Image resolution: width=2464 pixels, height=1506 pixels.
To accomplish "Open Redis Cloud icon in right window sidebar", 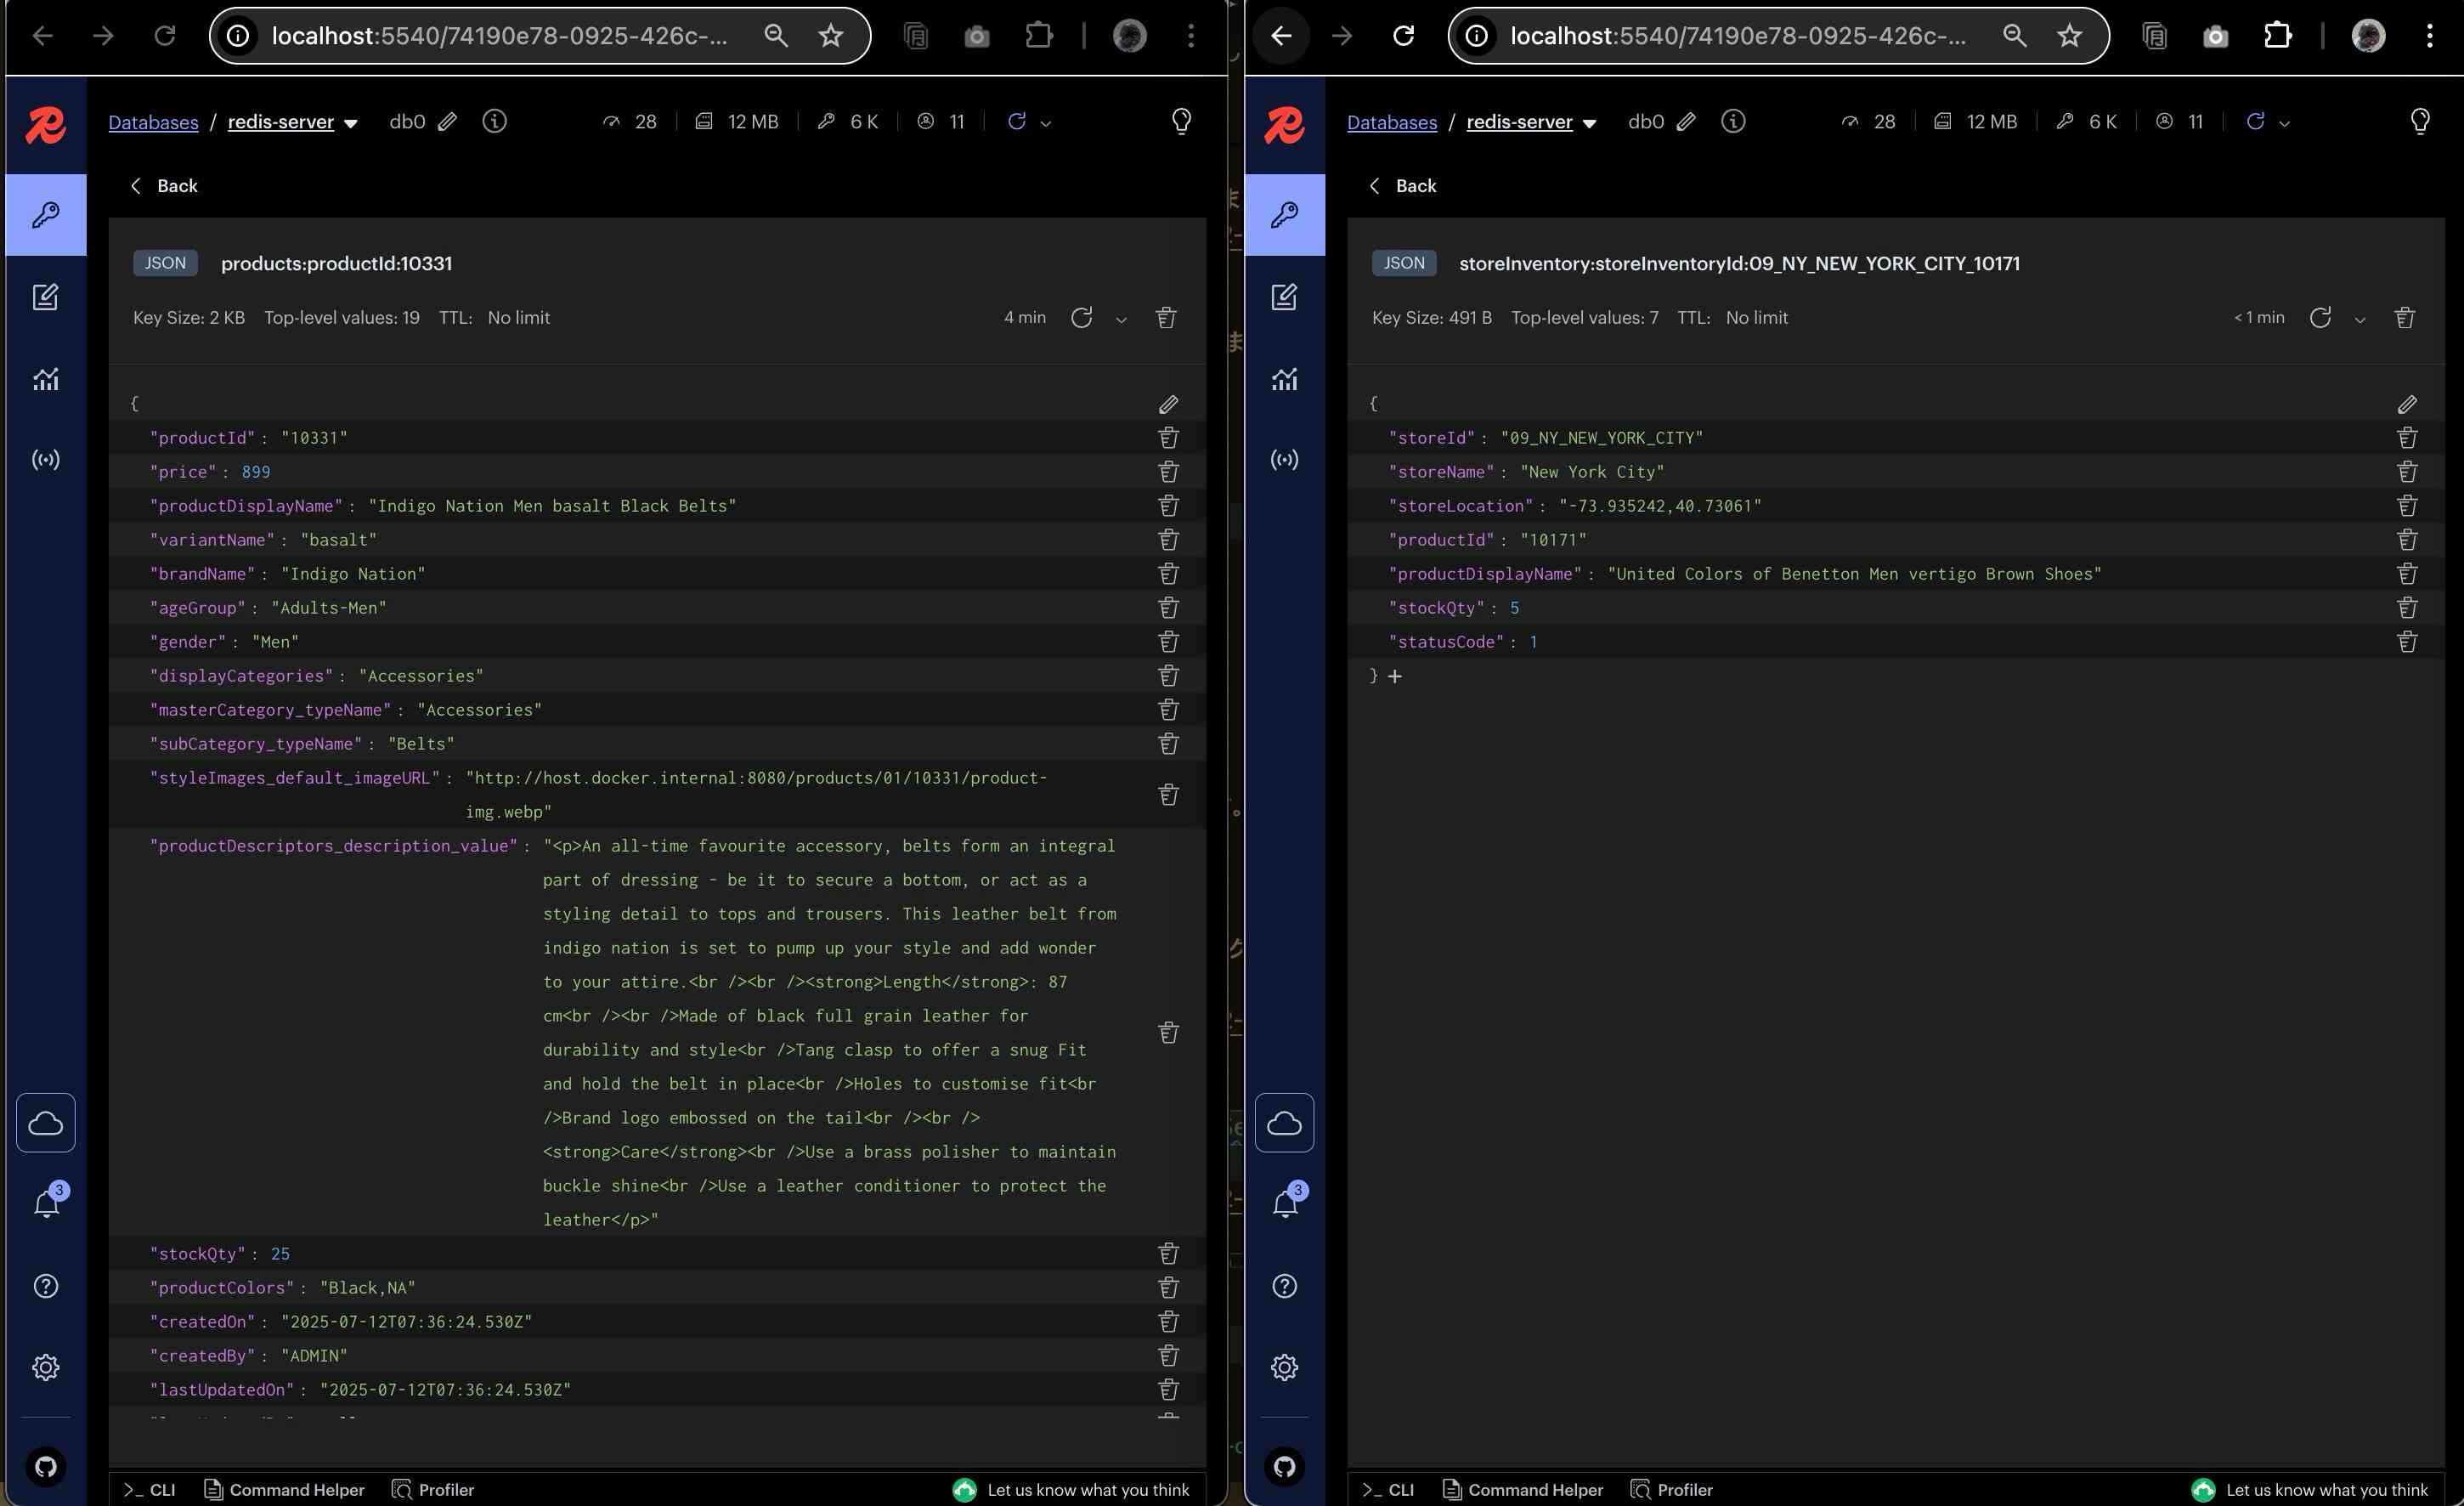I will pos(1284,1123).
